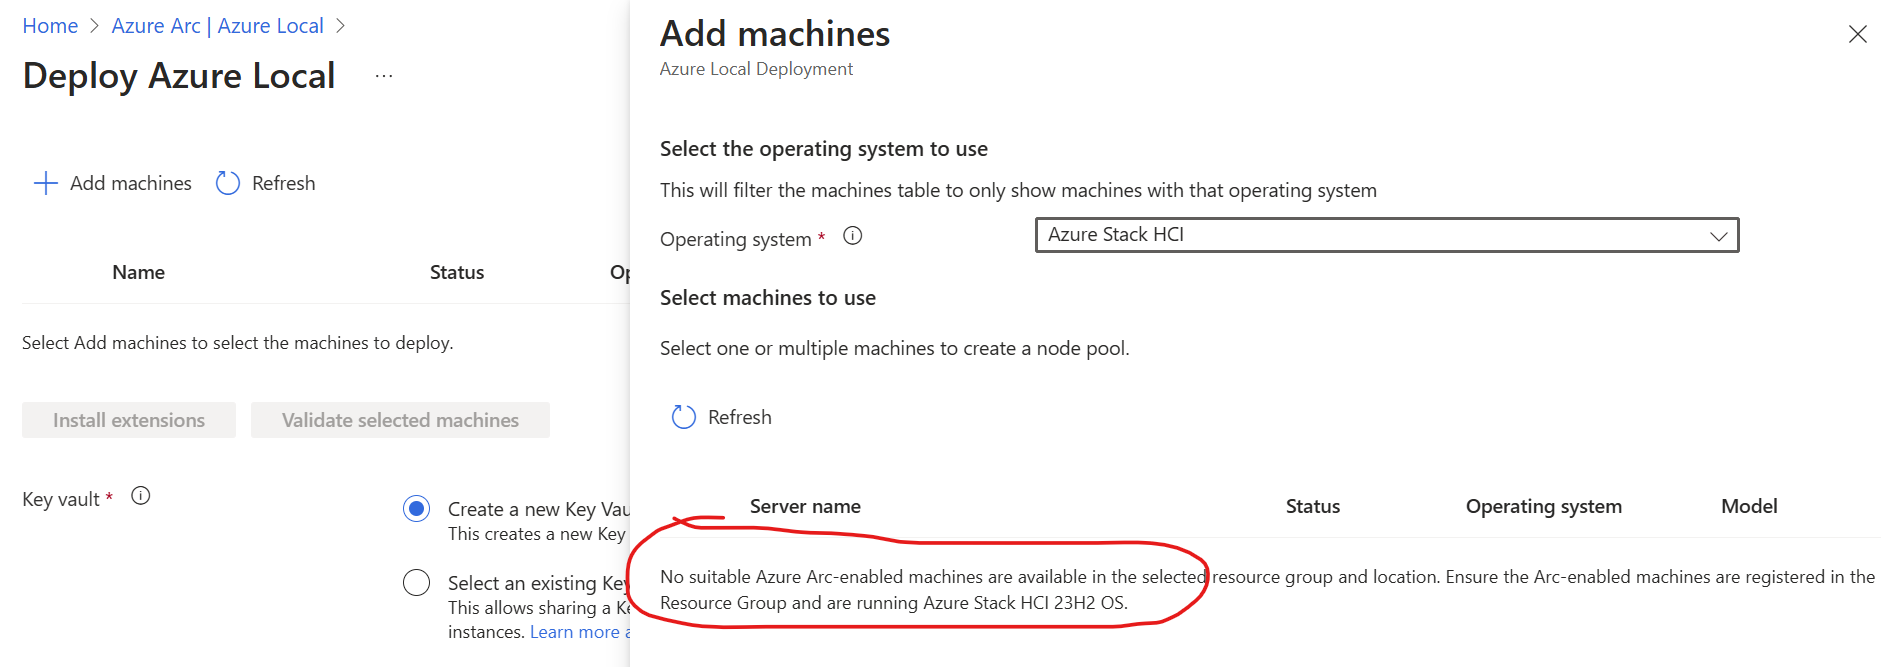This screenshot has width=1881, height=667.
Task: Click the 'Select the operating system to use' heading
Action: (824, 149)
